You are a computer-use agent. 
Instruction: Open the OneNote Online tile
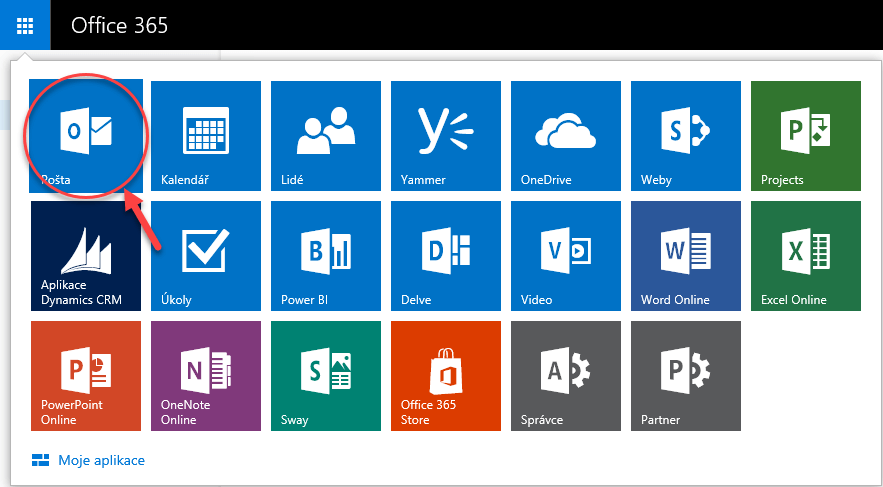[x=206, y=376]
